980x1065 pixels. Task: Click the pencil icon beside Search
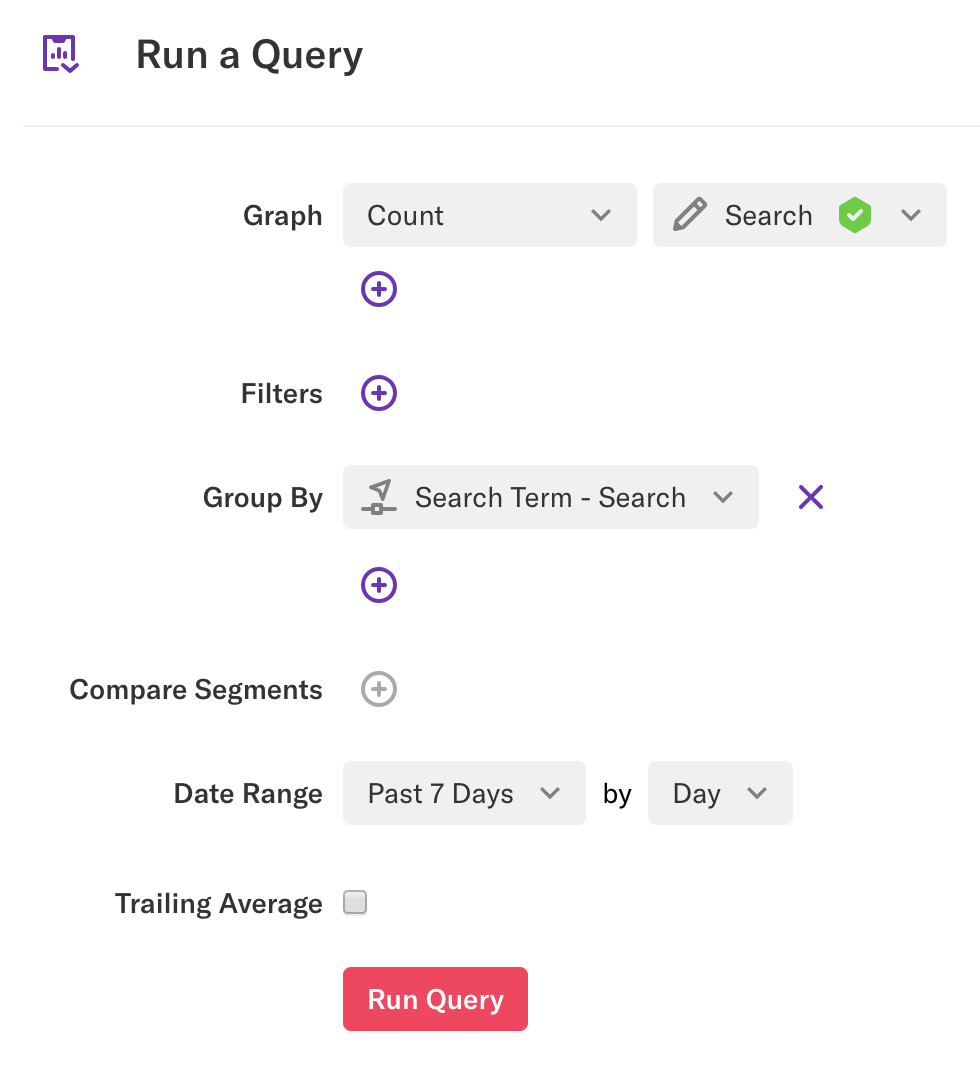coord(689,215)
